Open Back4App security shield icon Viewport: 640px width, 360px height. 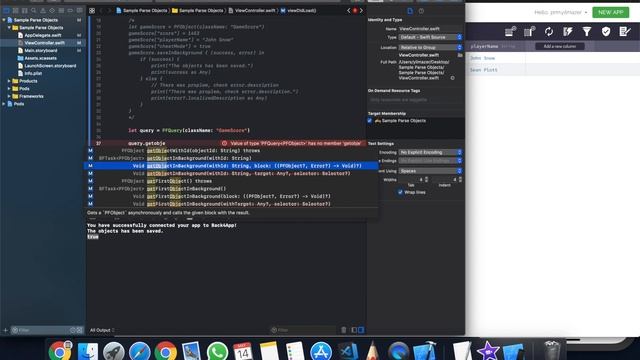pyautogui.click(x=606, y=31)
